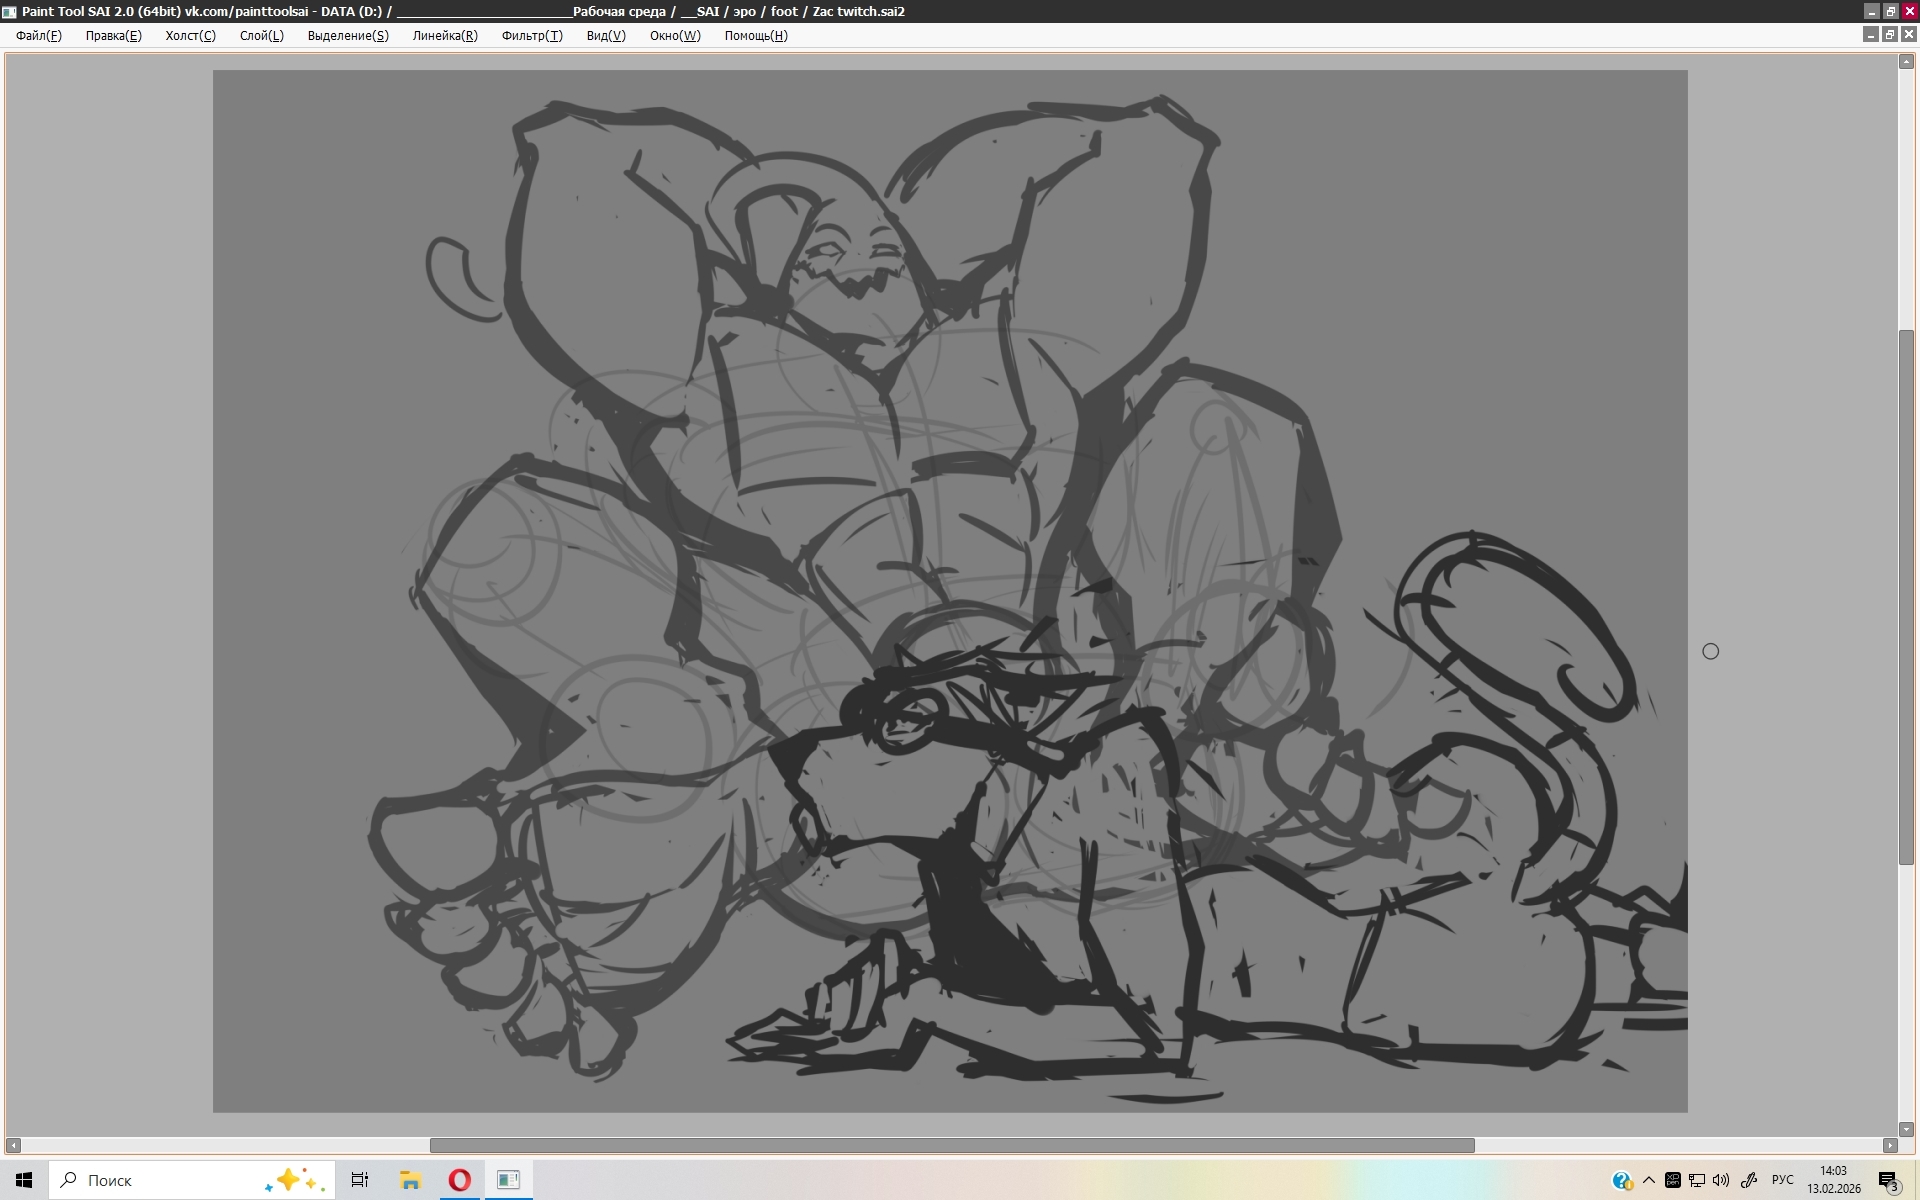Open the Окно menu
Screen dimensions: 1920x1200
pyautogui.click(x=674, y=35)
